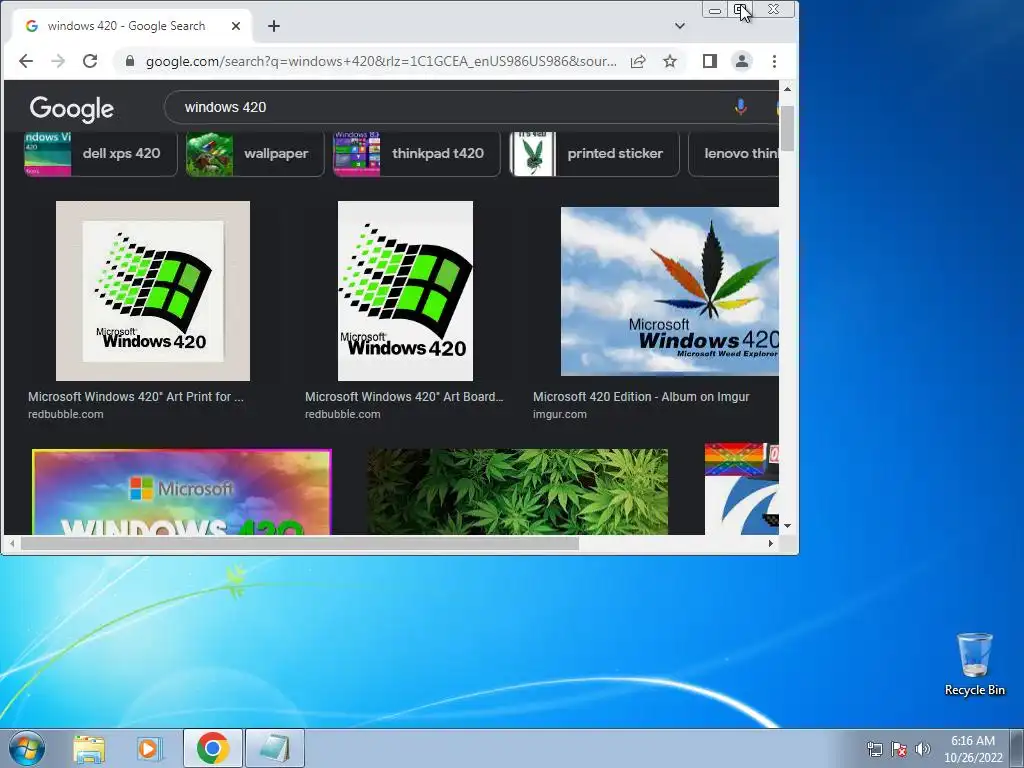Open the Chrome profile menu
This screenshot has height=768, width=1024.
pyautogui.click(x=742, y=61)
